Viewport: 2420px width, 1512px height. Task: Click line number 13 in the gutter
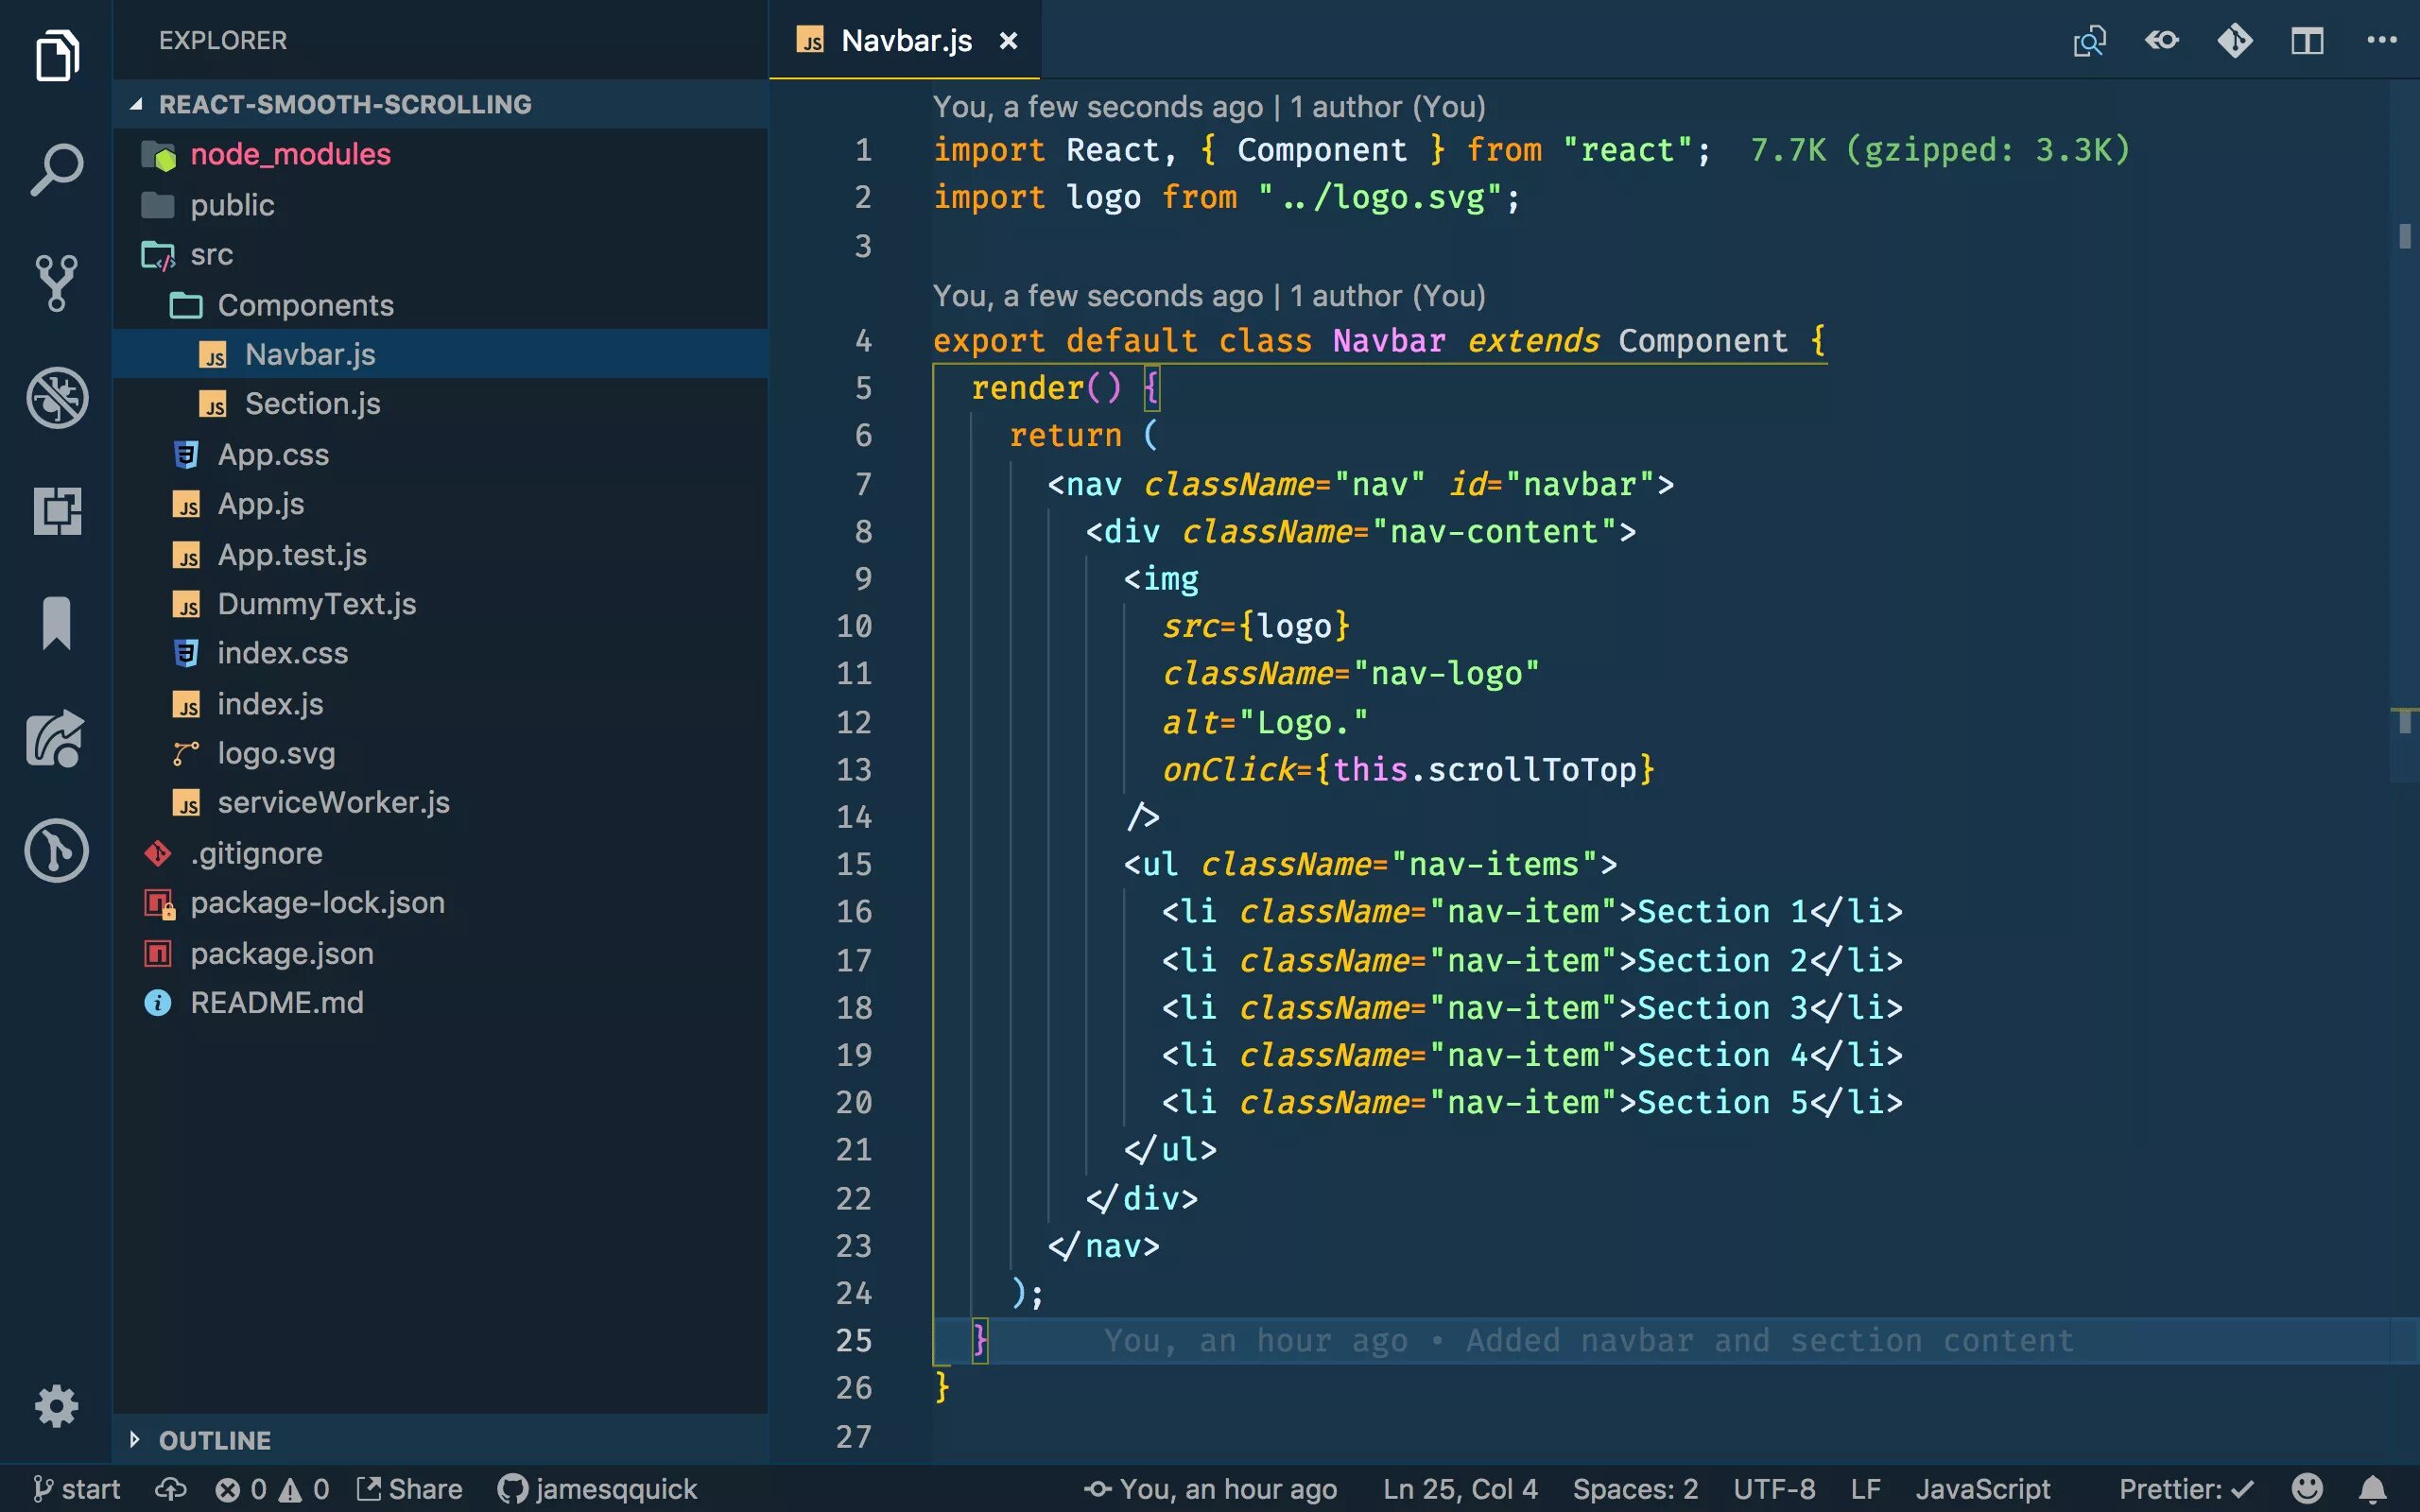854,770
